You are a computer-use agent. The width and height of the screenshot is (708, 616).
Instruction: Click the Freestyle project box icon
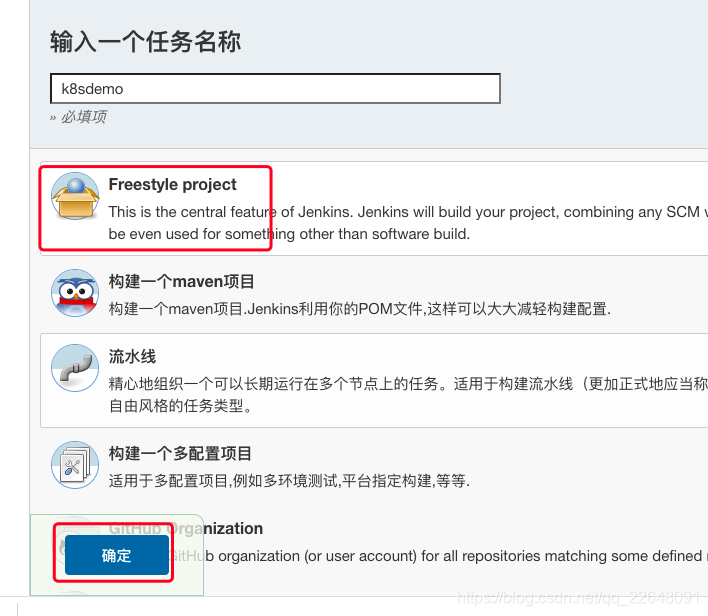(75, 196)
